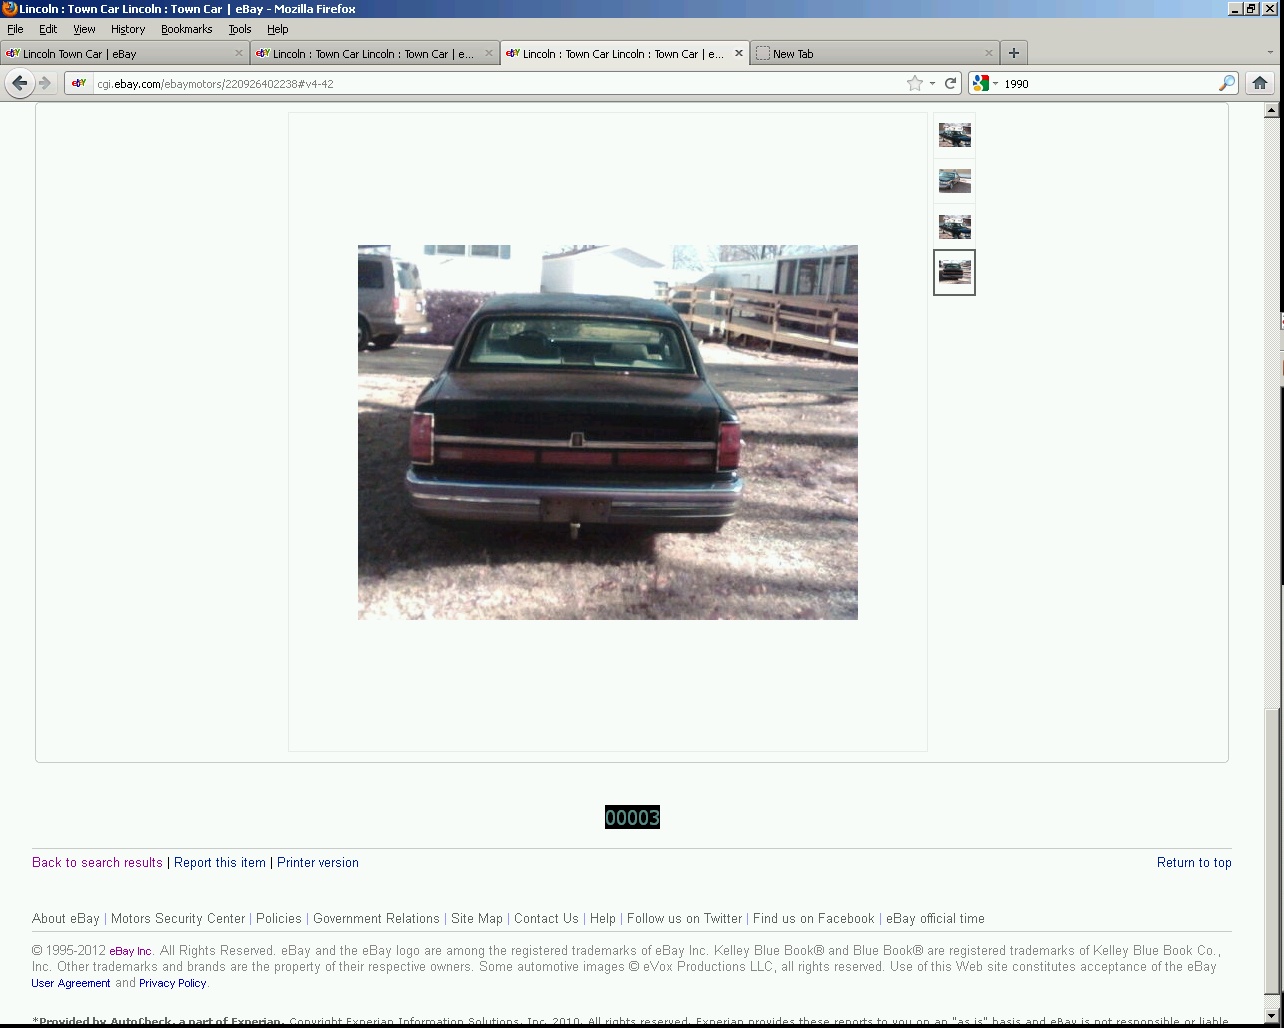The width and height of the screenshot is (1284, 1028).
Task: Click the Forward navigation arrow
Action: 45,83
